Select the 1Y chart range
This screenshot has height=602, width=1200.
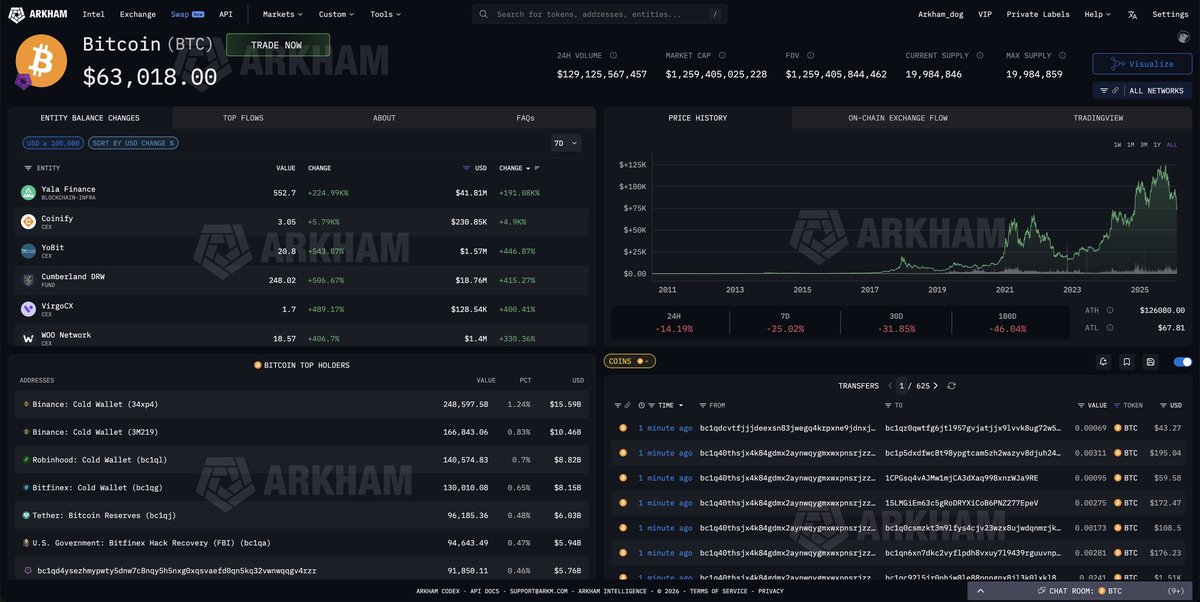pos(1157,145)
